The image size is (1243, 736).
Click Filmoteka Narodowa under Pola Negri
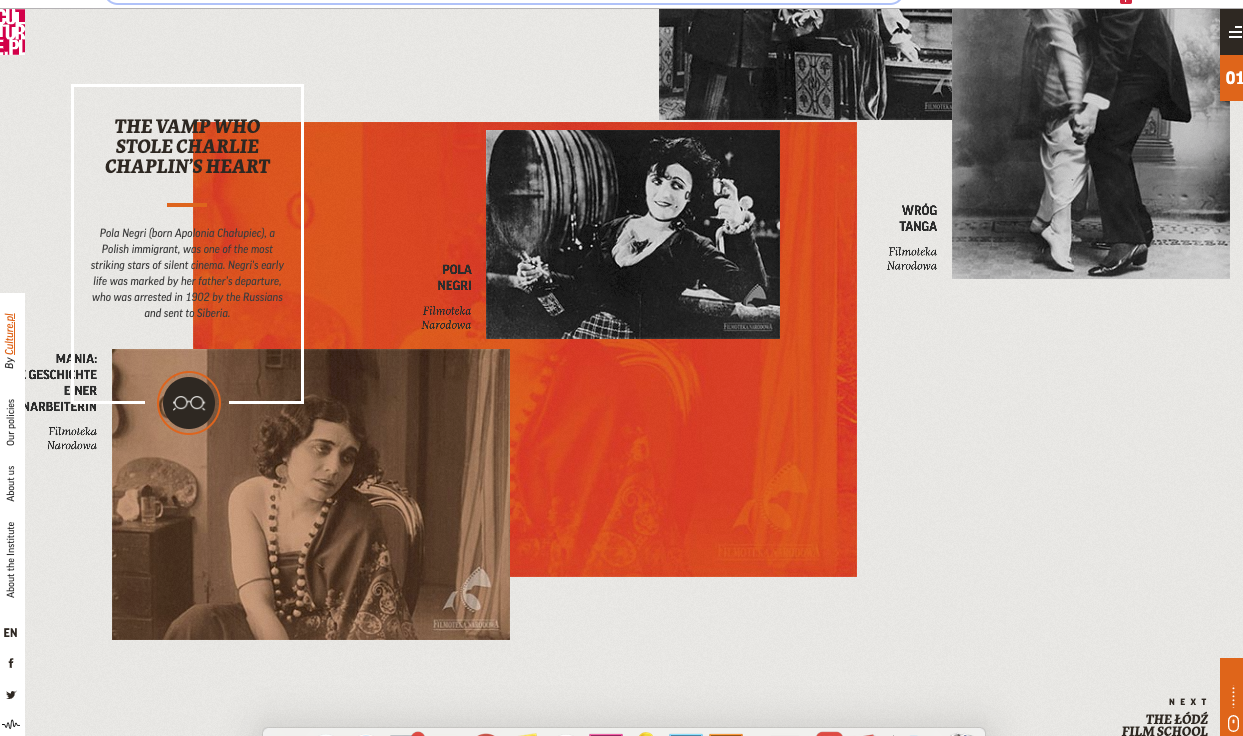[x=446, y=318]
